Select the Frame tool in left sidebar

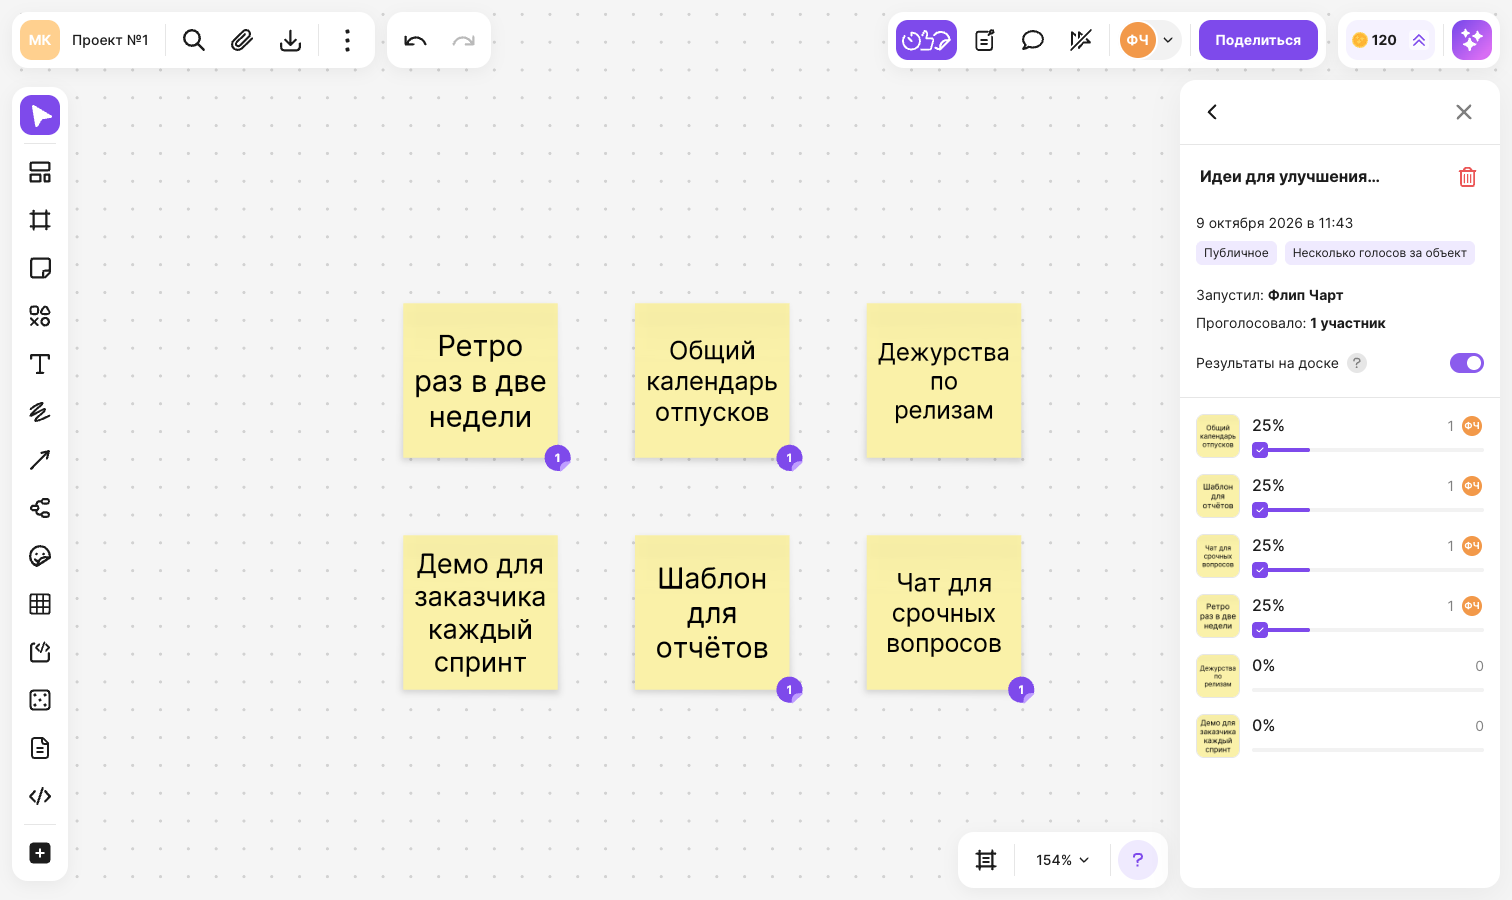[x=40, y=220]
